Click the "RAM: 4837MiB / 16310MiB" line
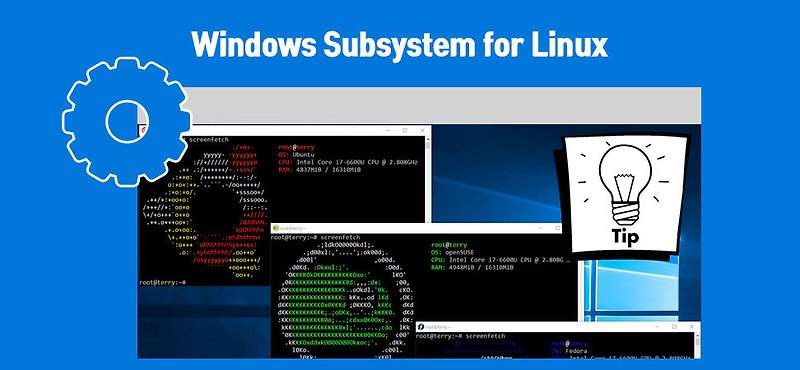The image size is (800, 370). click(320, 169)
